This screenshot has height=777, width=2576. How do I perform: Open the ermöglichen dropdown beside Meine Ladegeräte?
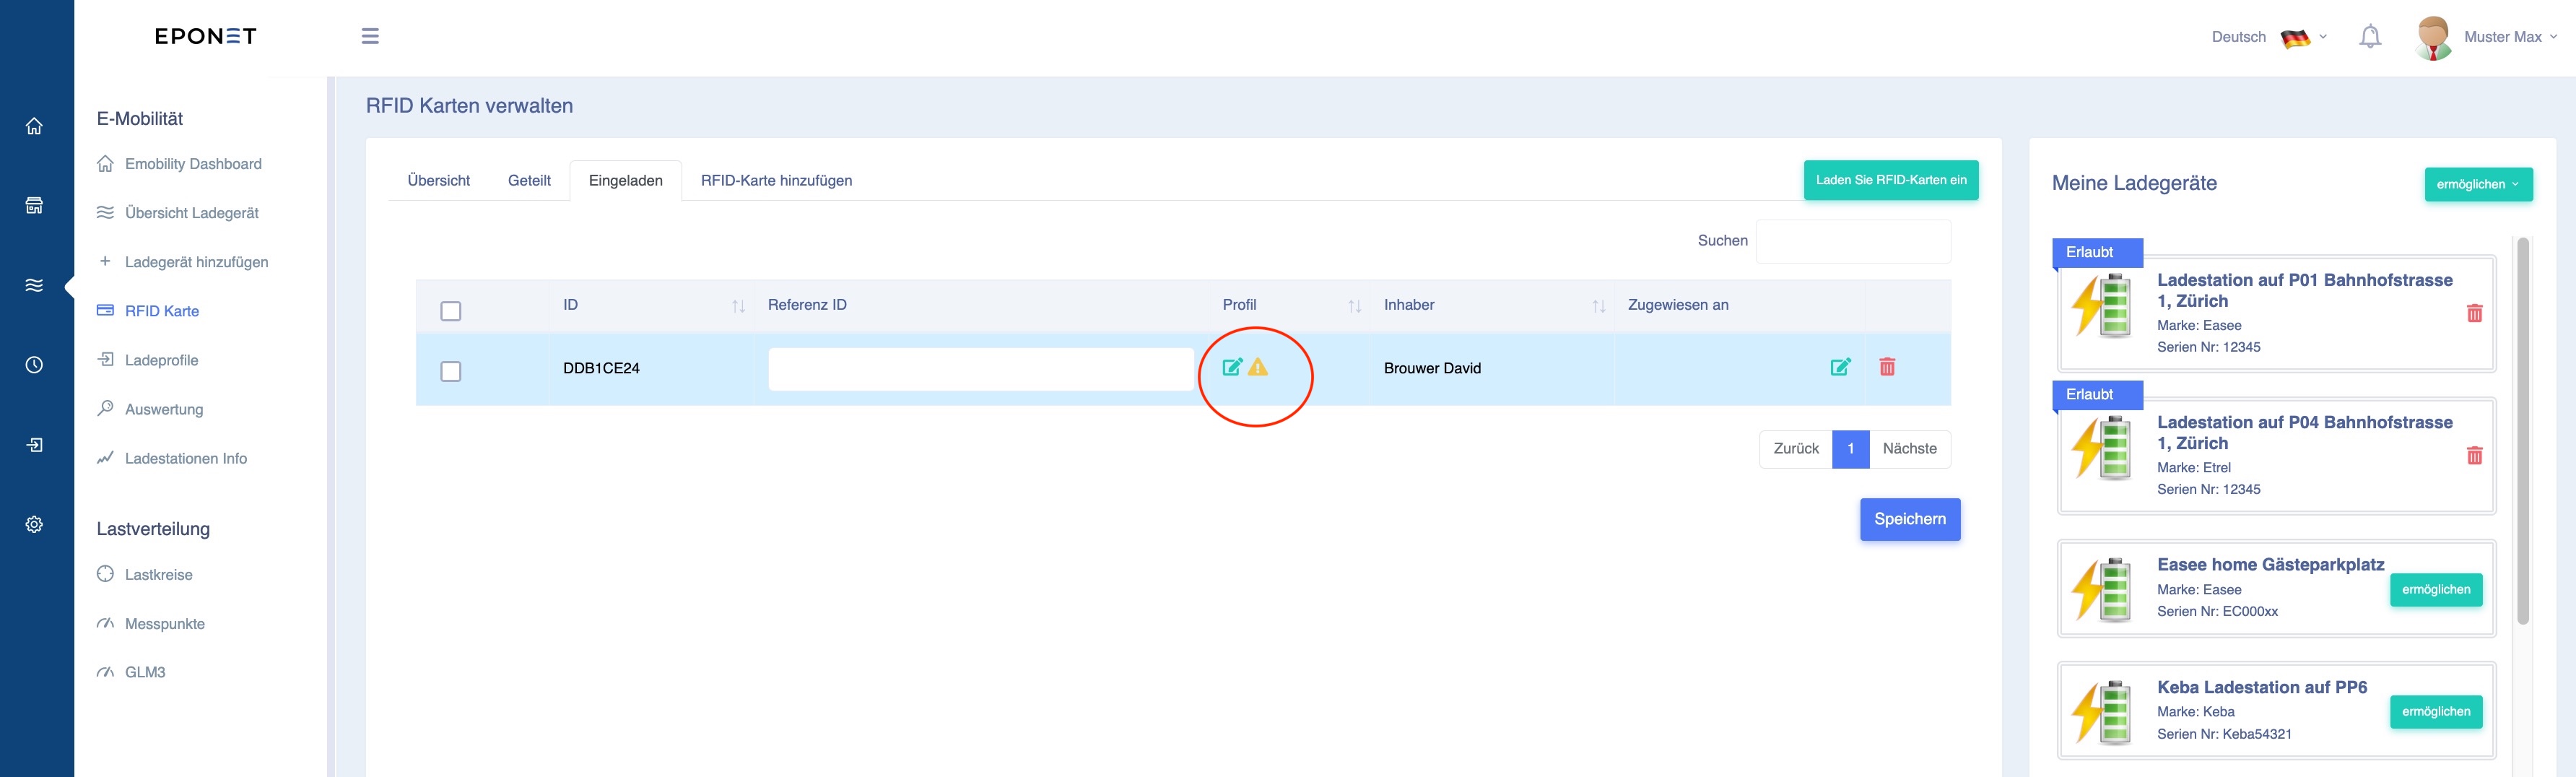(x=2478, y=184)
